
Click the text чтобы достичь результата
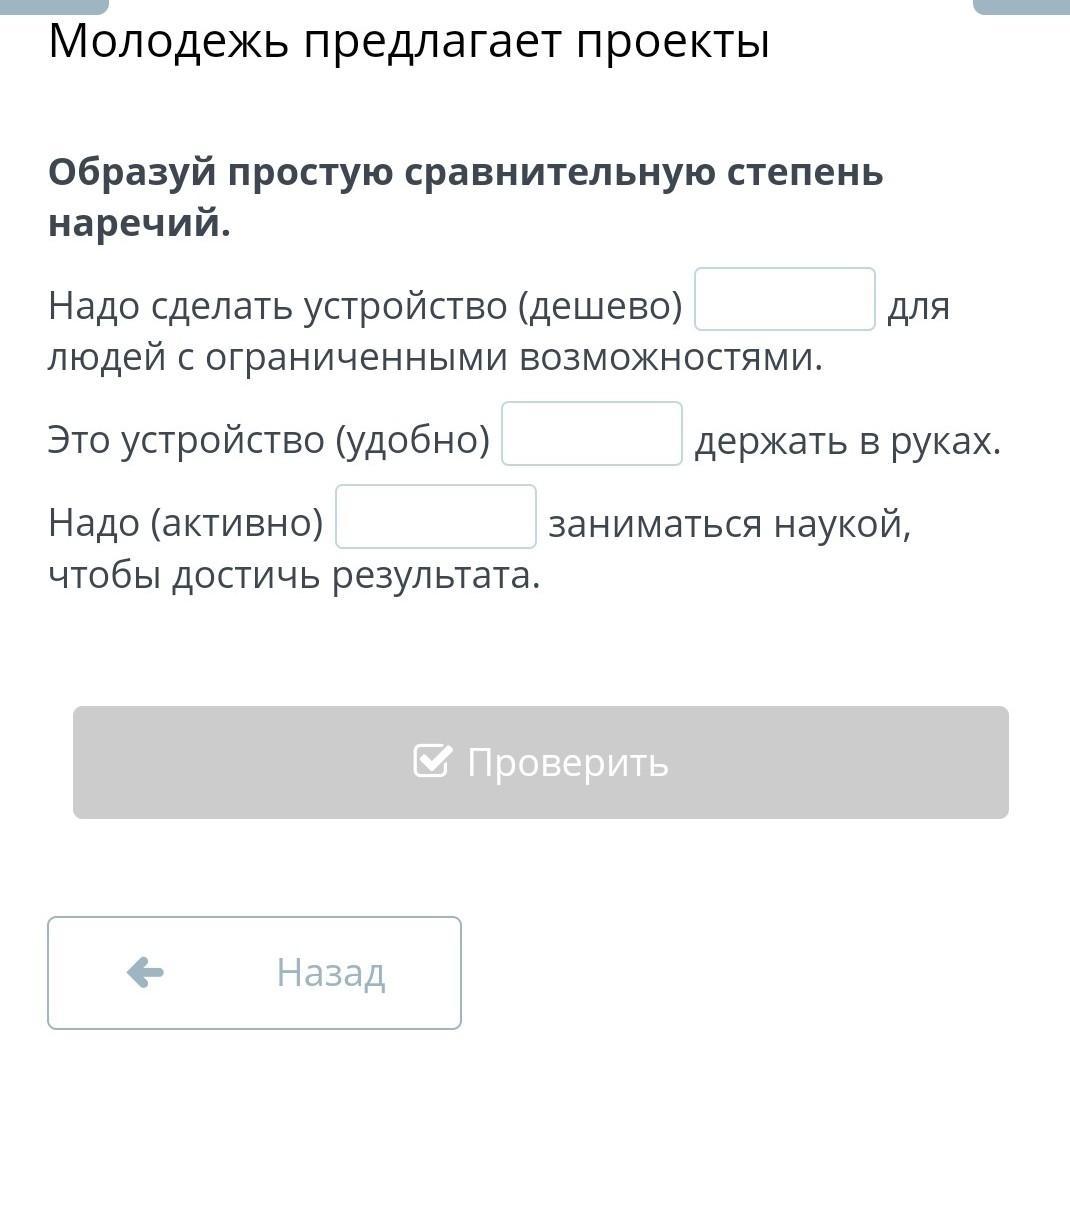tap(294, 576)
